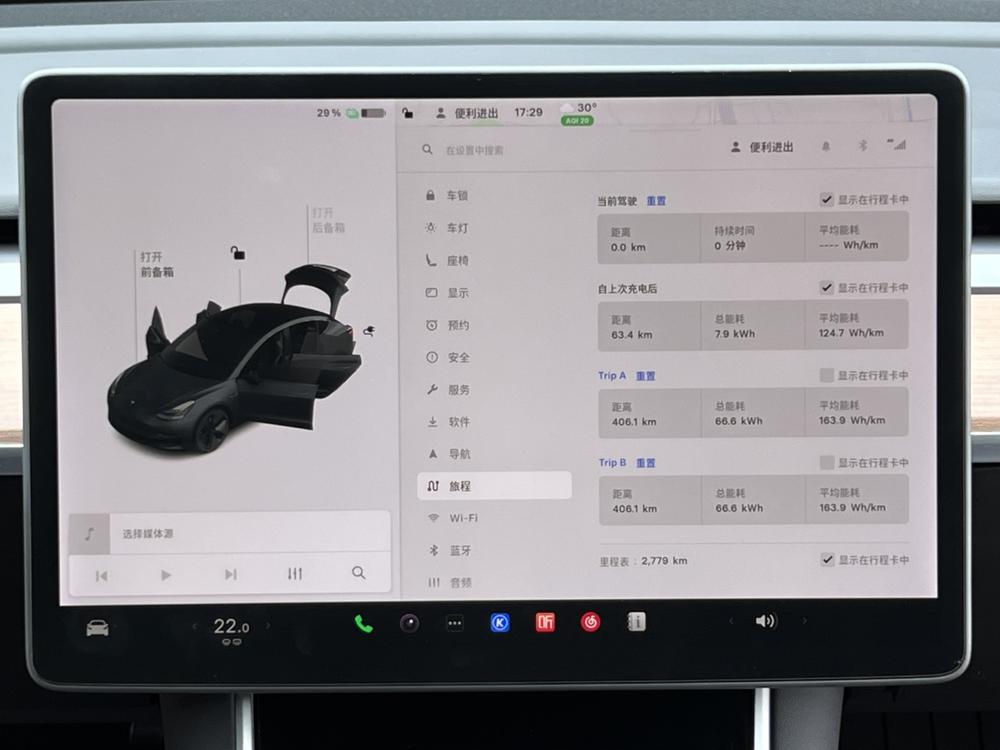Open 便利进出 driver profile in settings header
This screenshot has width=1000, height=750.
[x=762, y=147]
